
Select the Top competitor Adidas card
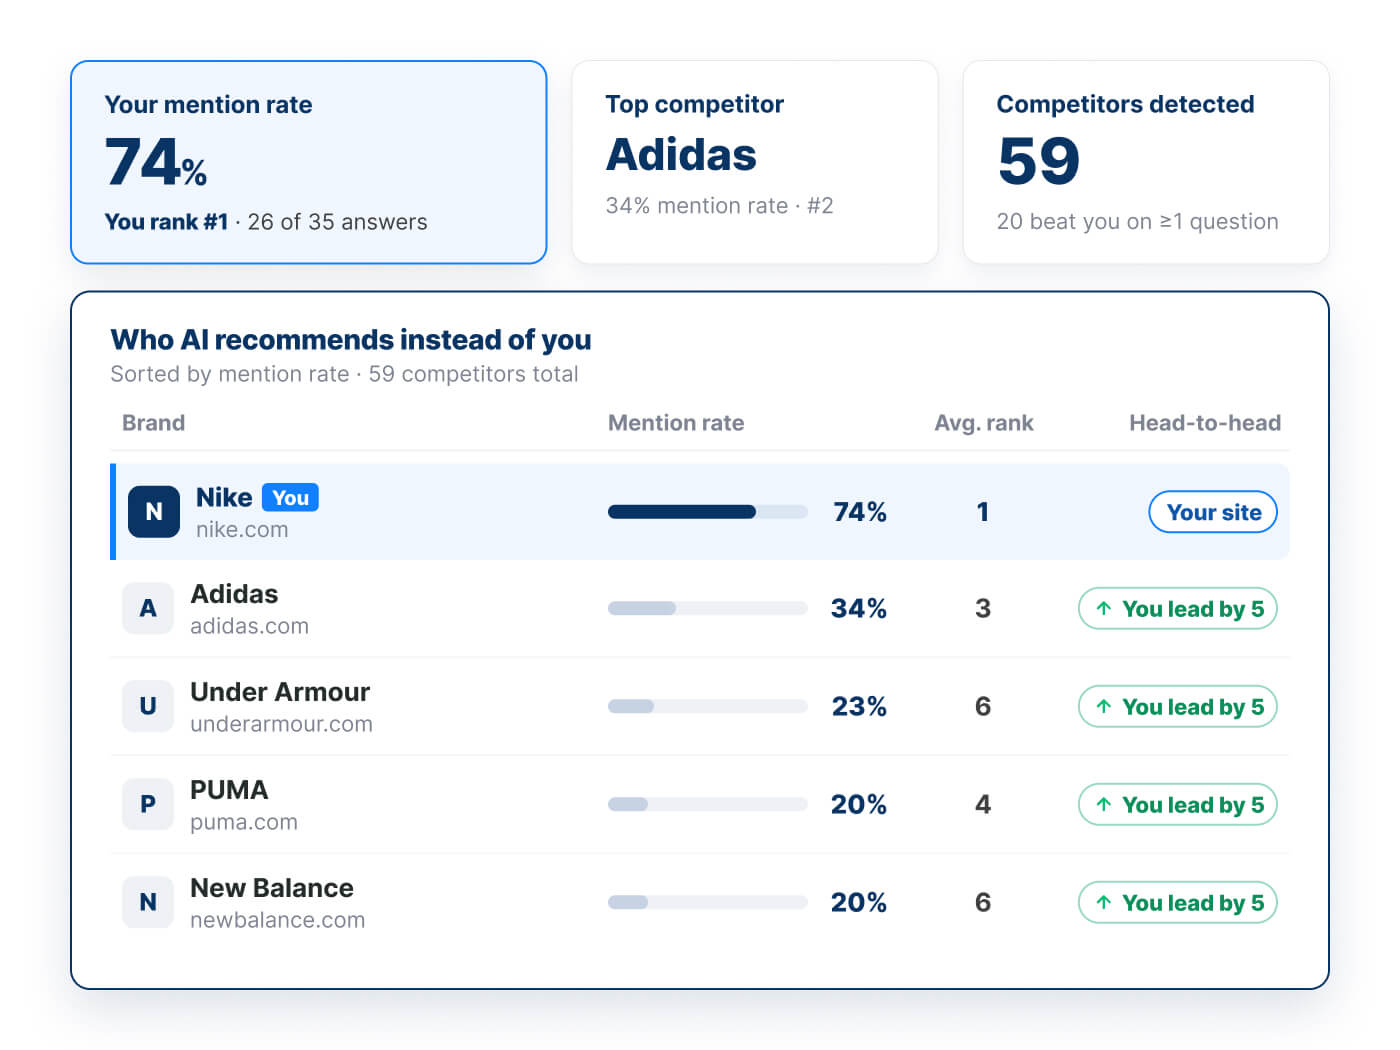coord(755,162)
